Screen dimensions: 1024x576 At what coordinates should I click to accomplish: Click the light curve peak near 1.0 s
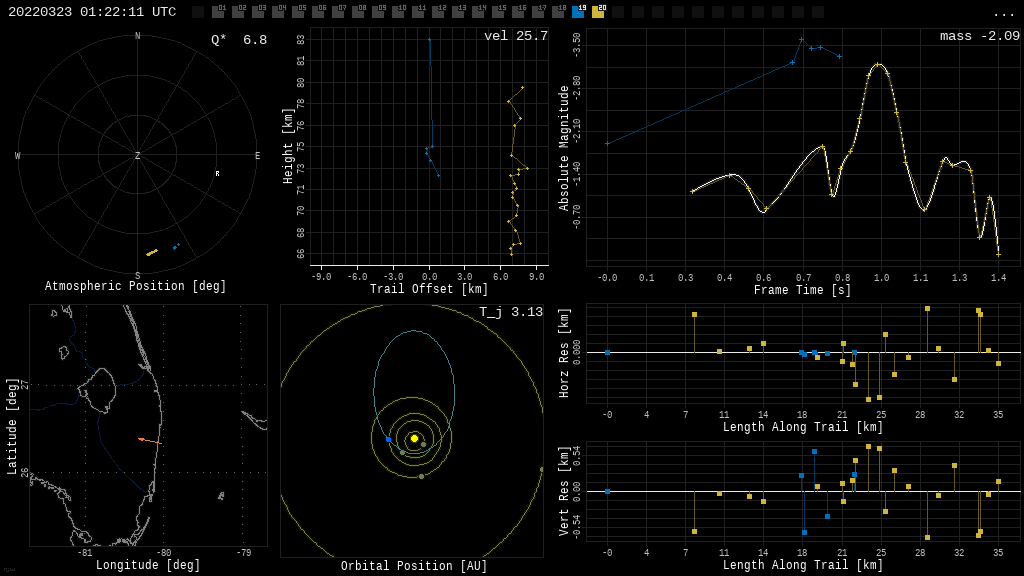click(x=879, y=64)
